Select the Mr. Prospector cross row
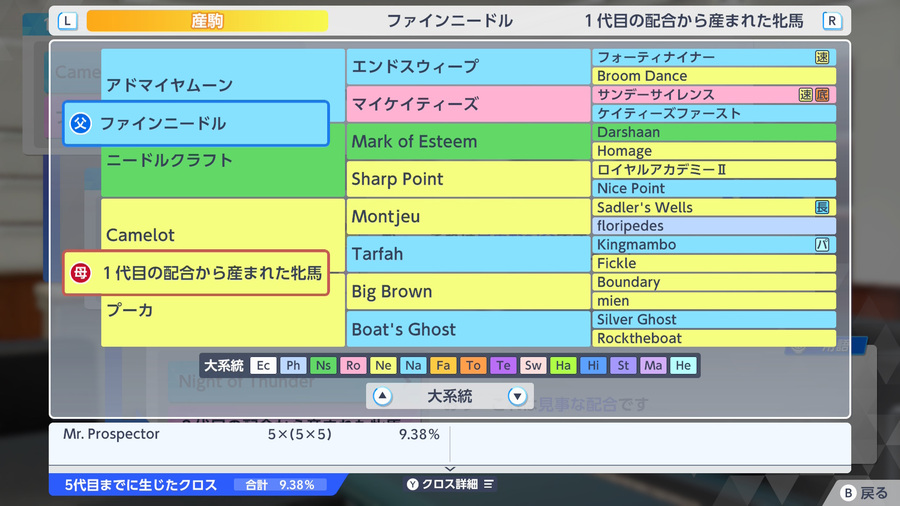900x506 pixels. [x=250, y=434]
